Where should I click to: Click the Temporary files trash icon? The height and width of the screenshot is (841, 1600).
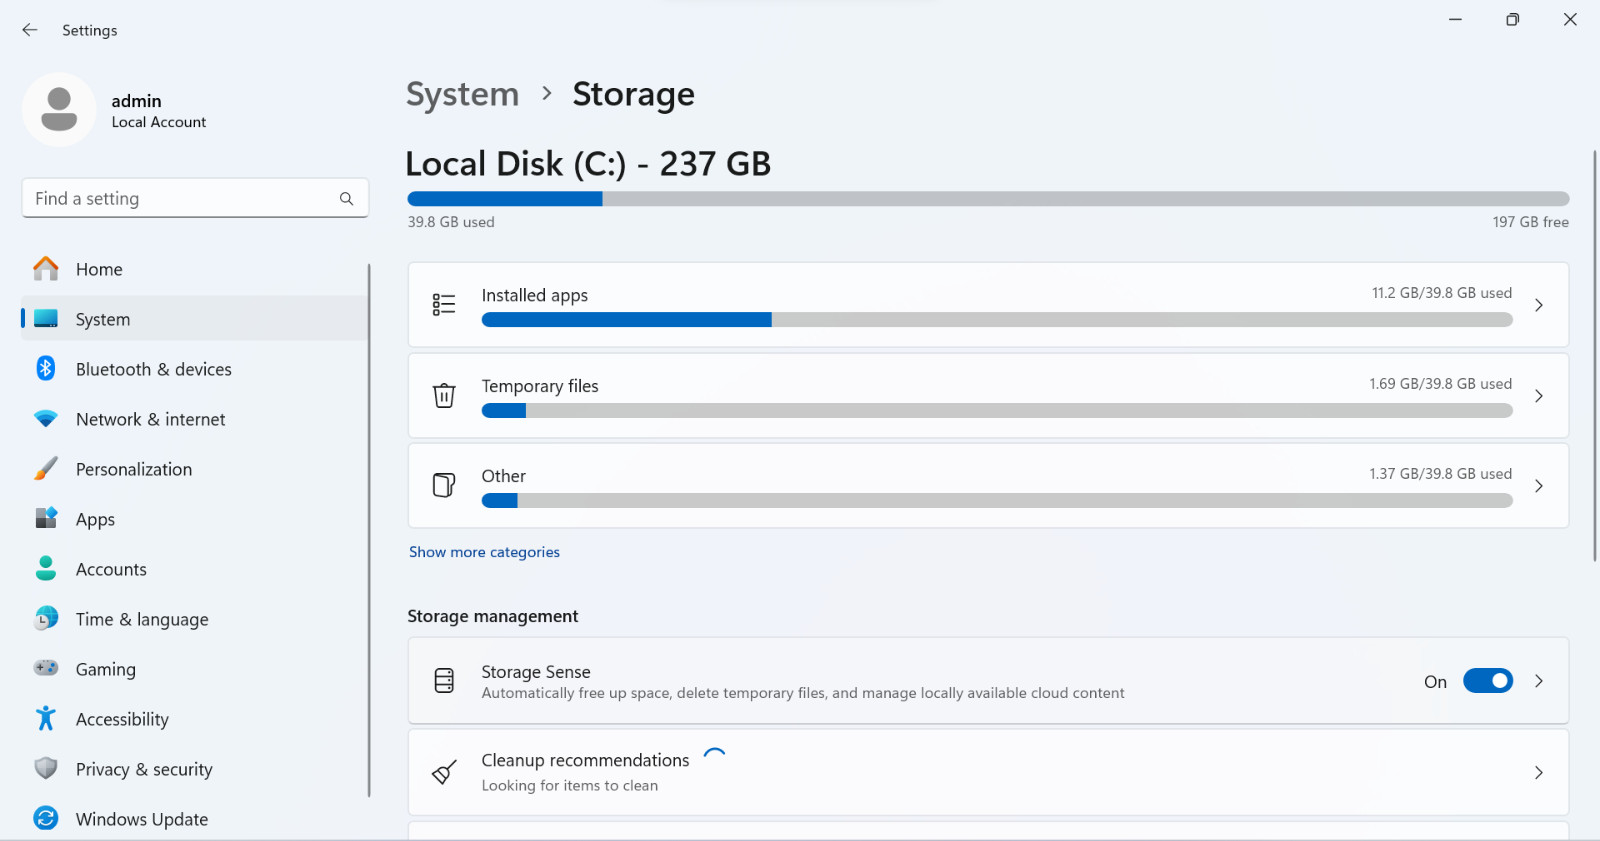pos(444,395)
